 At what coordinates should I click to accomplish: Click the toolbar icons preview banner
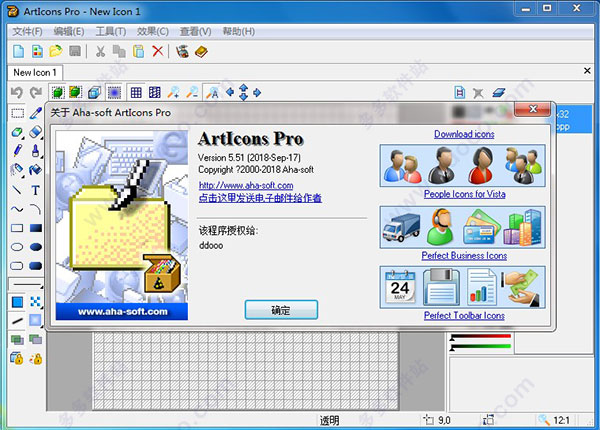[x=462, y=287]
